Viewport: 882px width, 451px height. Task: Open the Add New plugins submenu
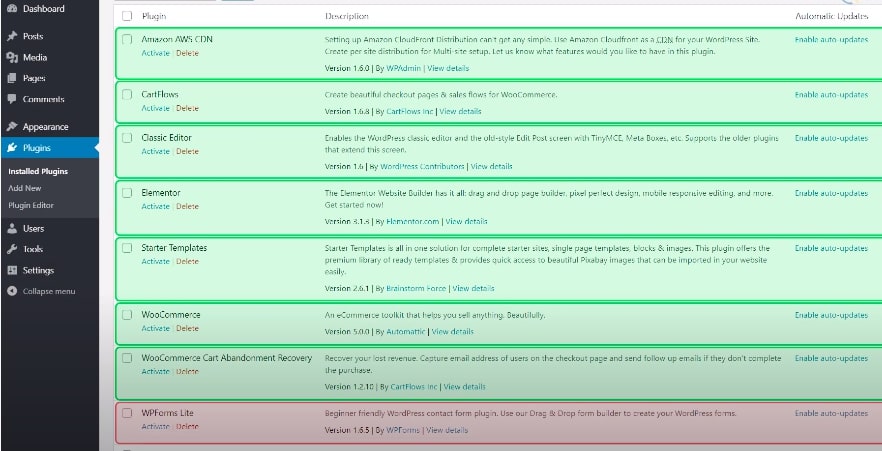[25, 188]
